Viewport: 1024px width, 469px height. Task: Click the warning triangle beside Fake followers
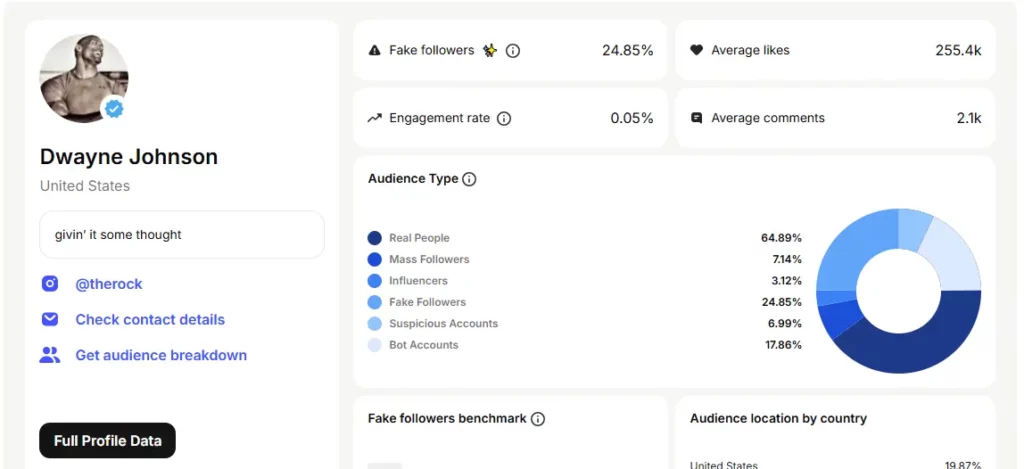click(374, 50)
